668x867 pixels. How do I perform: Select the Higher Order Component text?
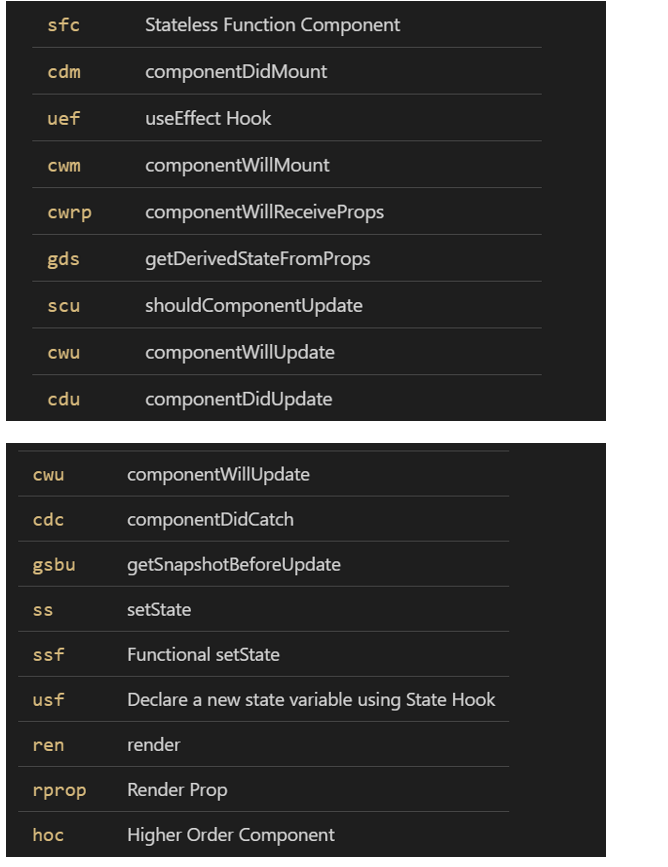[x=230, y=835]
